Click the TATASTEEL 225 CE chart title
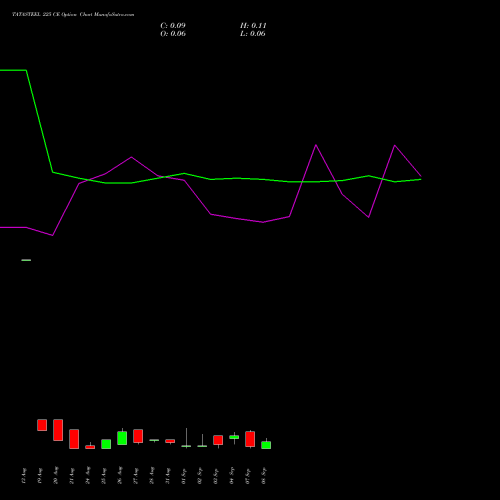 point(73,15)
